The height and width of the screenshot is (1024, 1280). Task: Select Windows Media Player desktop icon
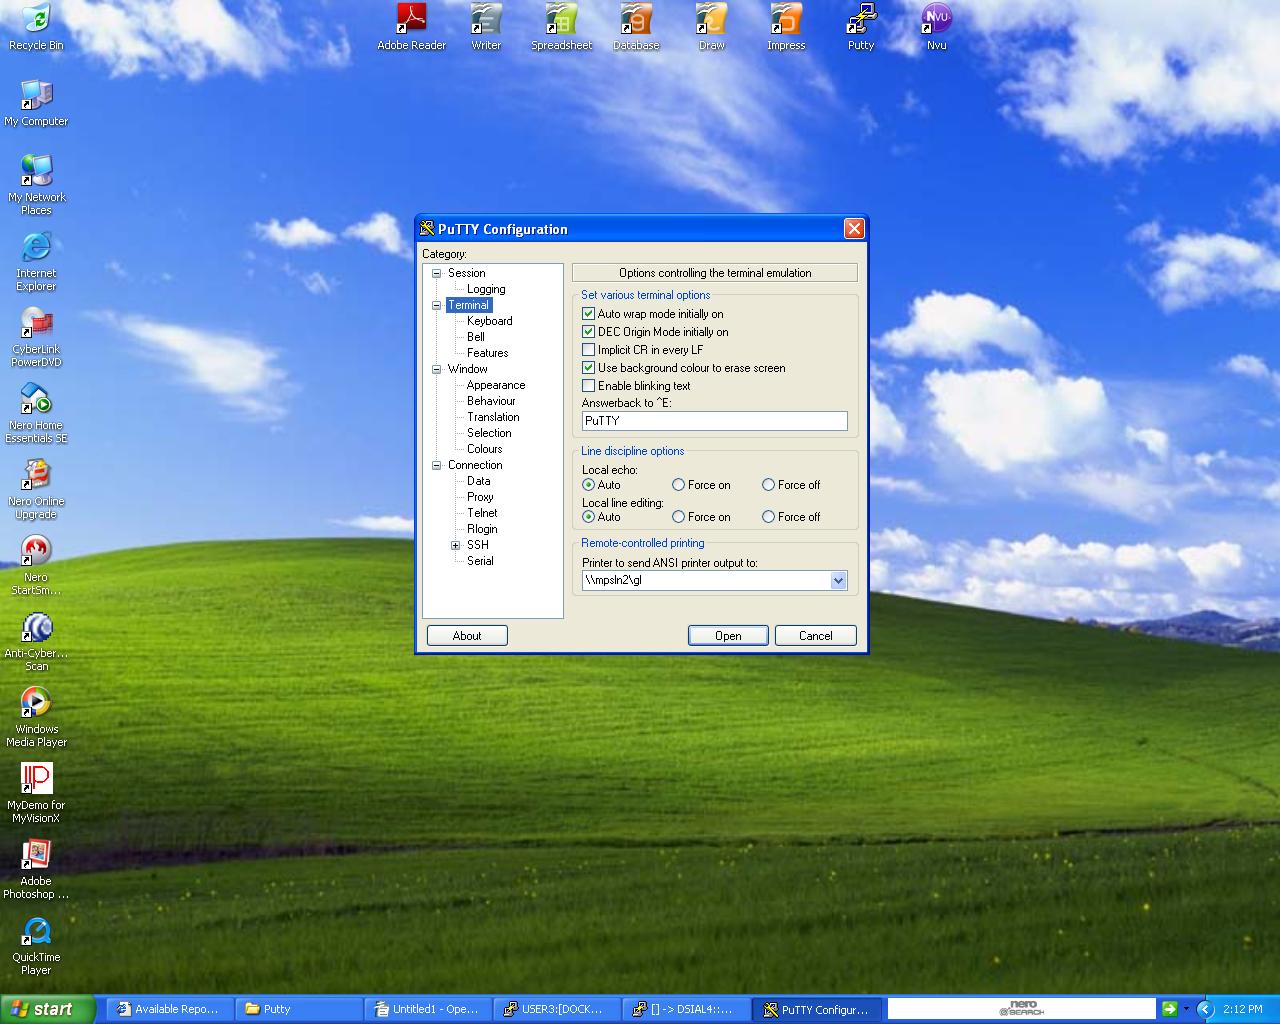pos(36,717)
